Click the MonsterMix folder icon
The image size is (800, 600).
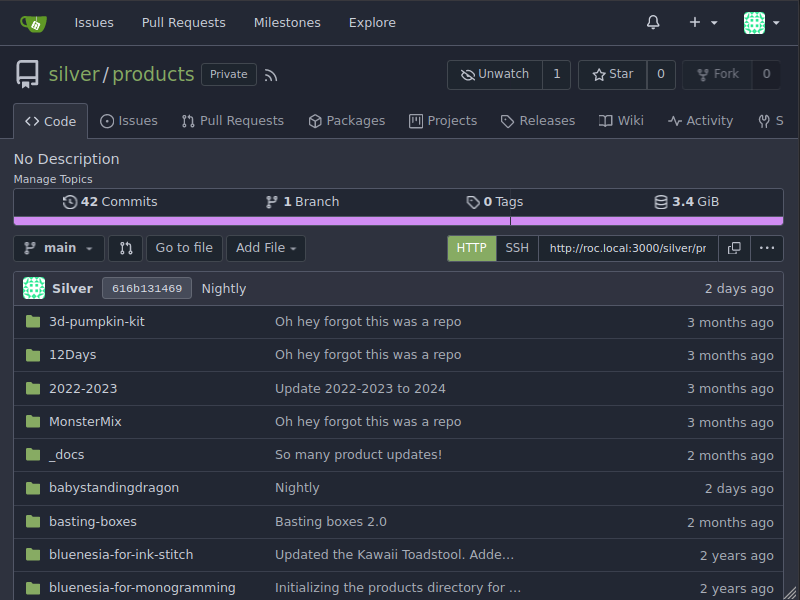33,421
